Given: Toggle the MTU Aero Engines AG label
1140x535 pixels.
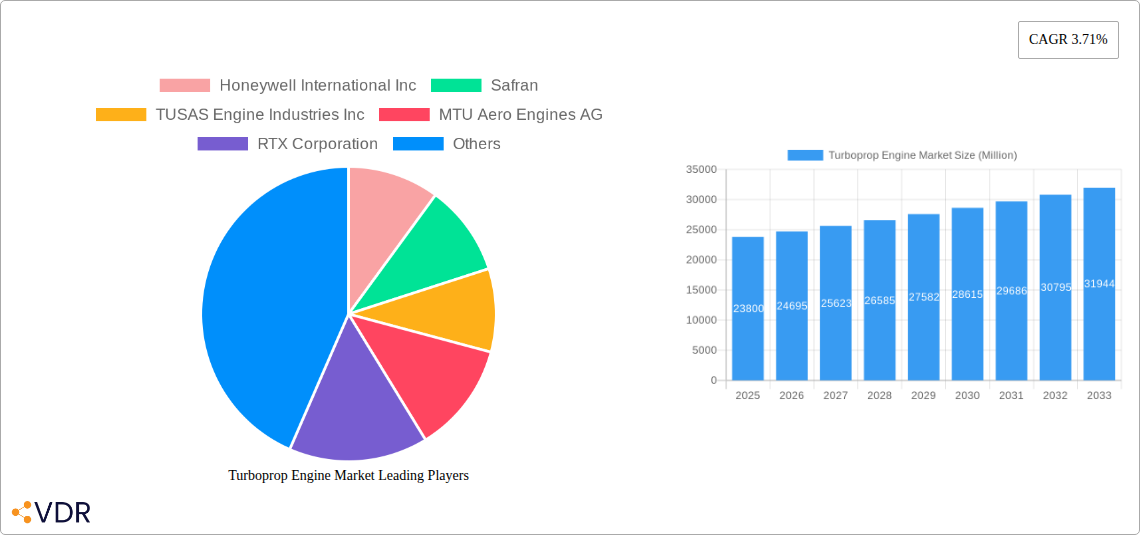Looking at the screenshot, I should [521, 114].
